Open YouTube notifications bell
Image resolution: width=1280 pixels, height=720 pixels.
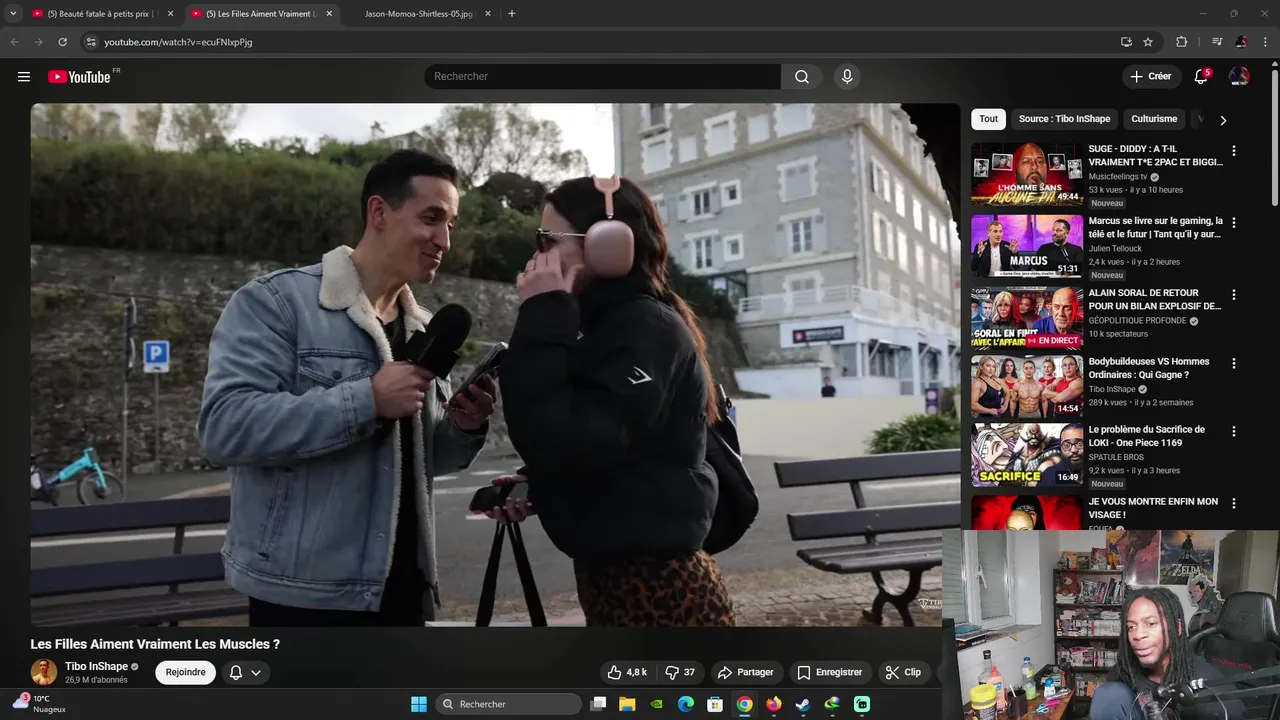[x=1201, y=77]
